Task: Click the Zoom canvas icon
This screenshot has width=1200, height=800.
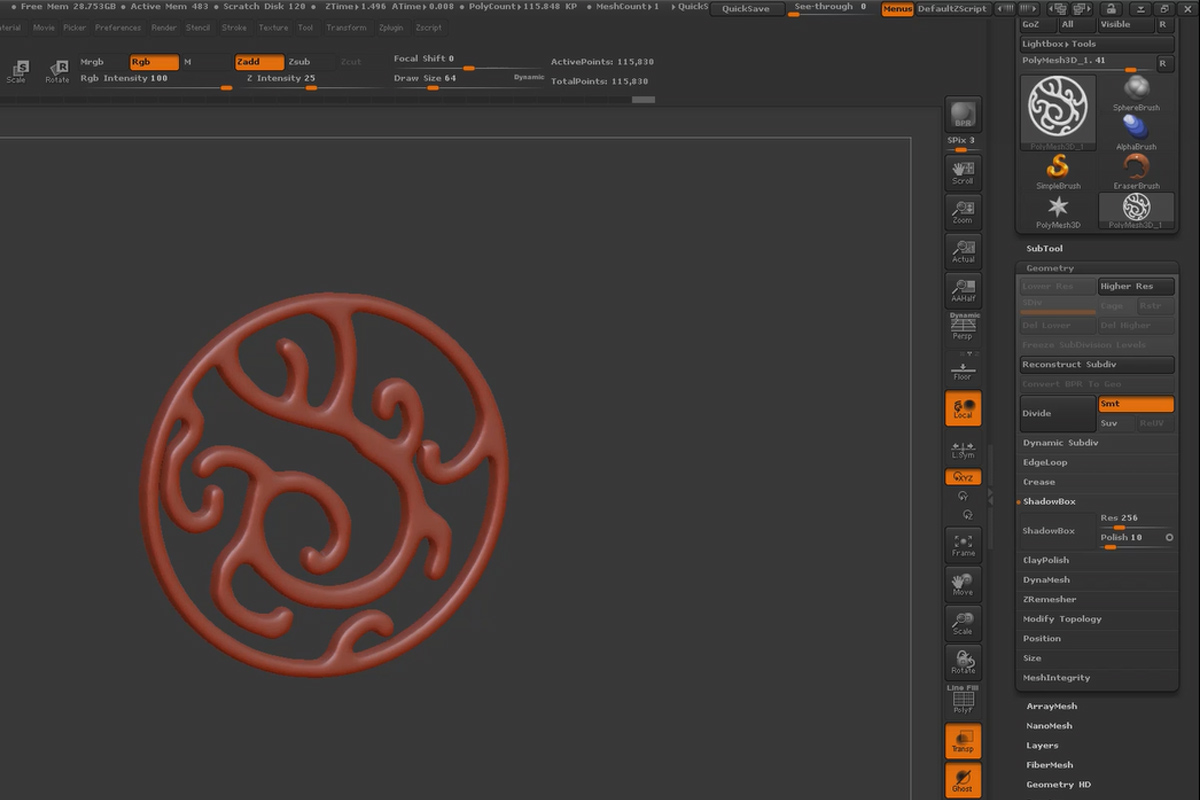Action: coord(963,211)
